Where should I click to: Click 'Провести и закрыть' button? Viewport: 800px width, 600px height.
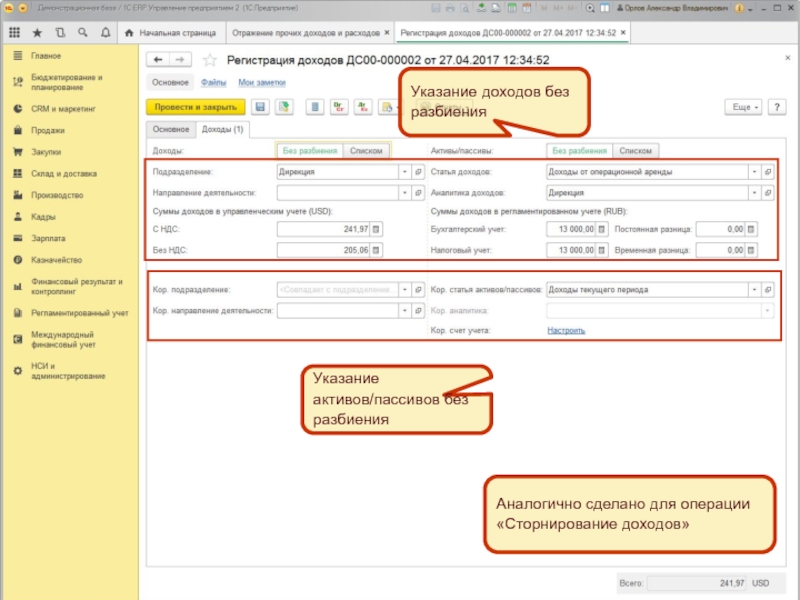coord(196,106)
